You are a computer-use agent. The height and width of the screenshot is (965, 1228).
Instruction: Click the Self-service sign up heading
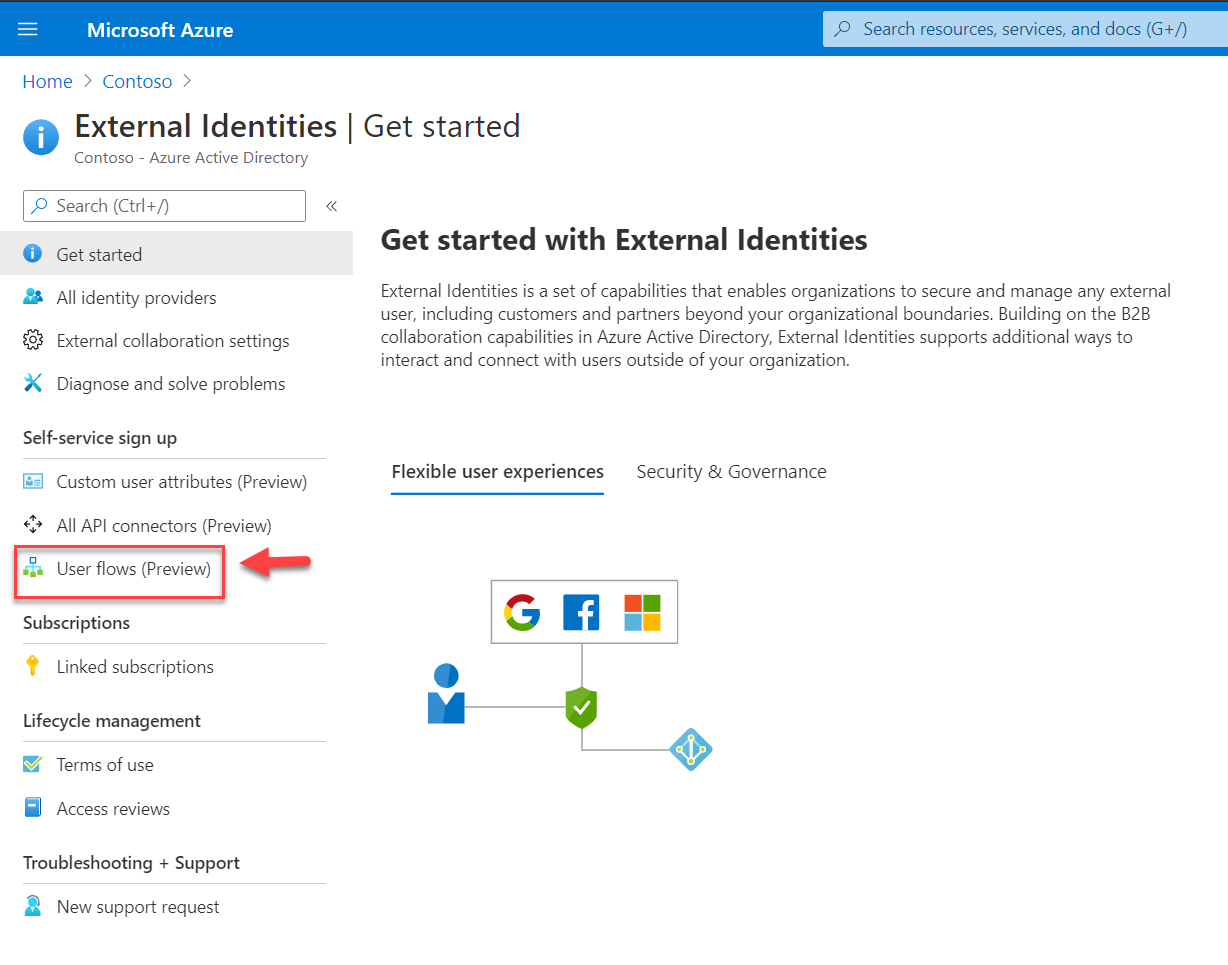(x=100, y=438)
